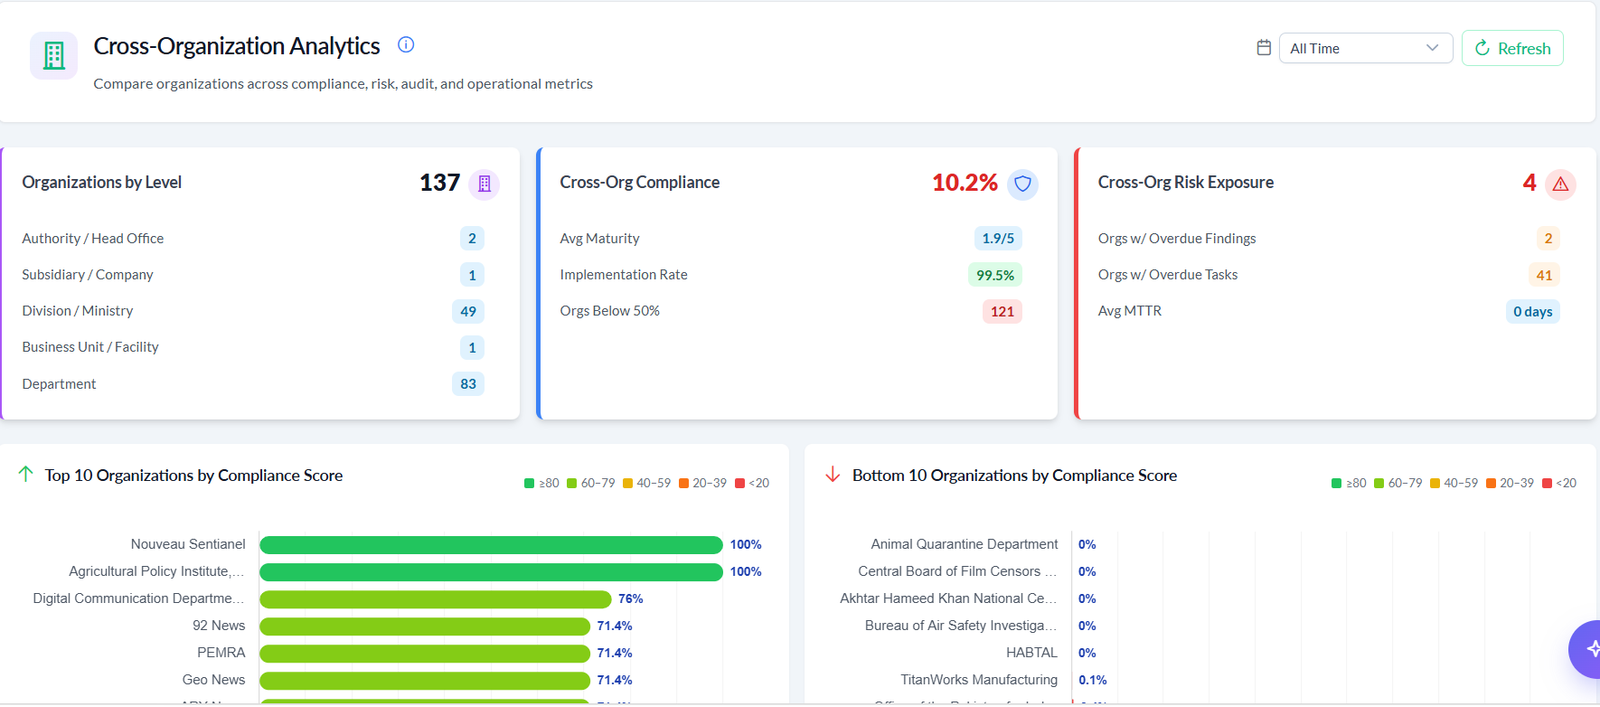
Task: Select the Central Board of Film Censors label
Action: pyautogui.click(x=957, y=571)
